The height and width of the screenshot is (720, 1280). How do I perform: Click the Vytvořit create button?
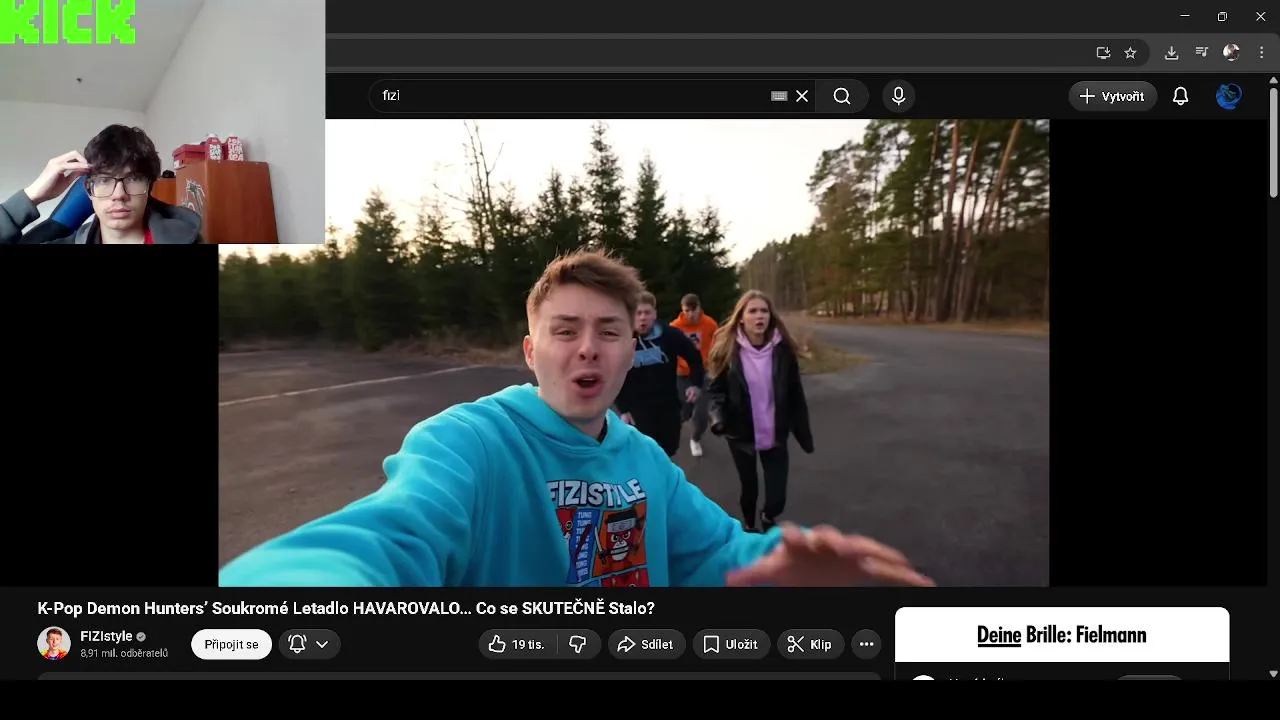[x=1112, y=96]
